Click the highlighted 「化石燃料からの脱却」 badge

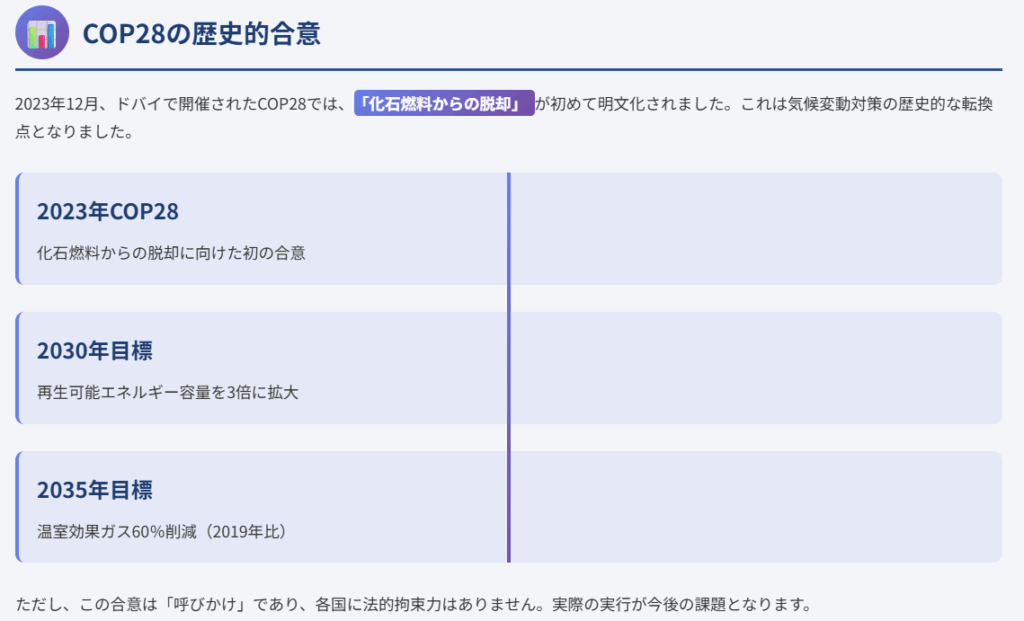coord(444,105)
